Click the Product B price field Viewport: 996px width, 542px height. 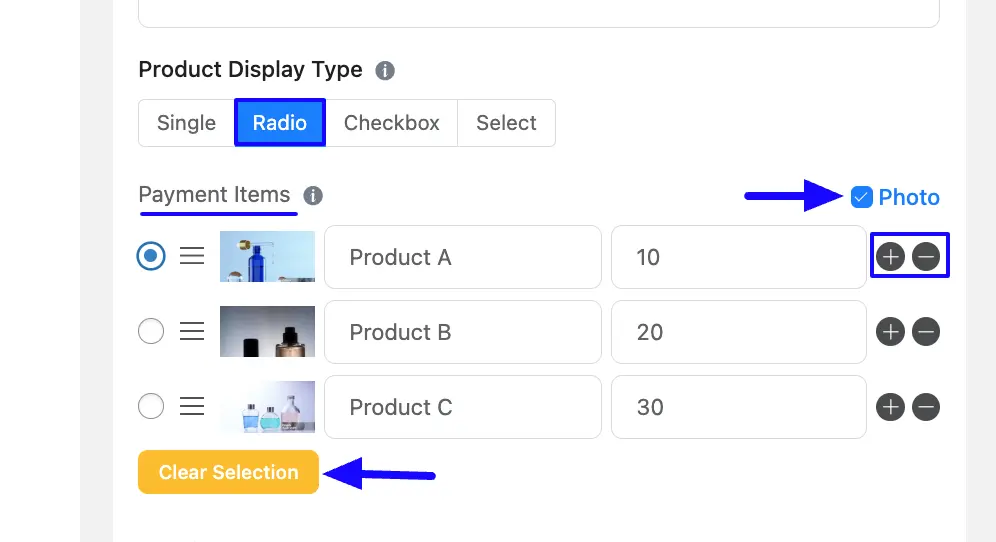pyautogui.click(x=739, y=332)
